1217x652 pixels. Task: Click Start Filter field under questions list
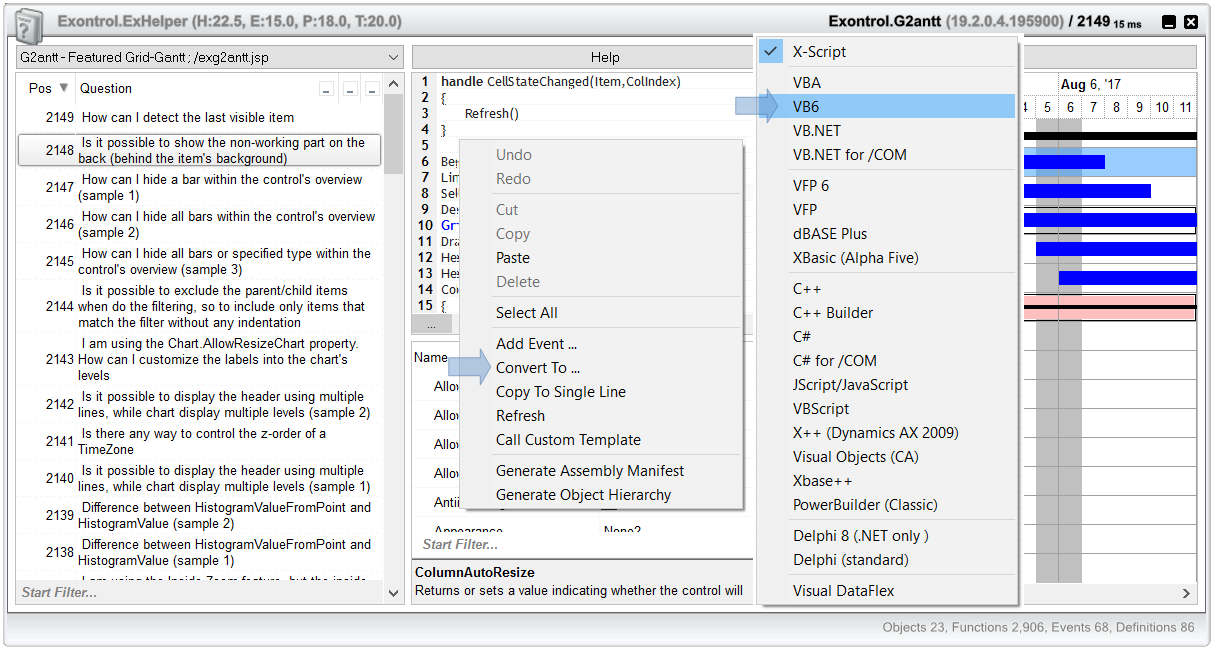[x=200, y=593]
